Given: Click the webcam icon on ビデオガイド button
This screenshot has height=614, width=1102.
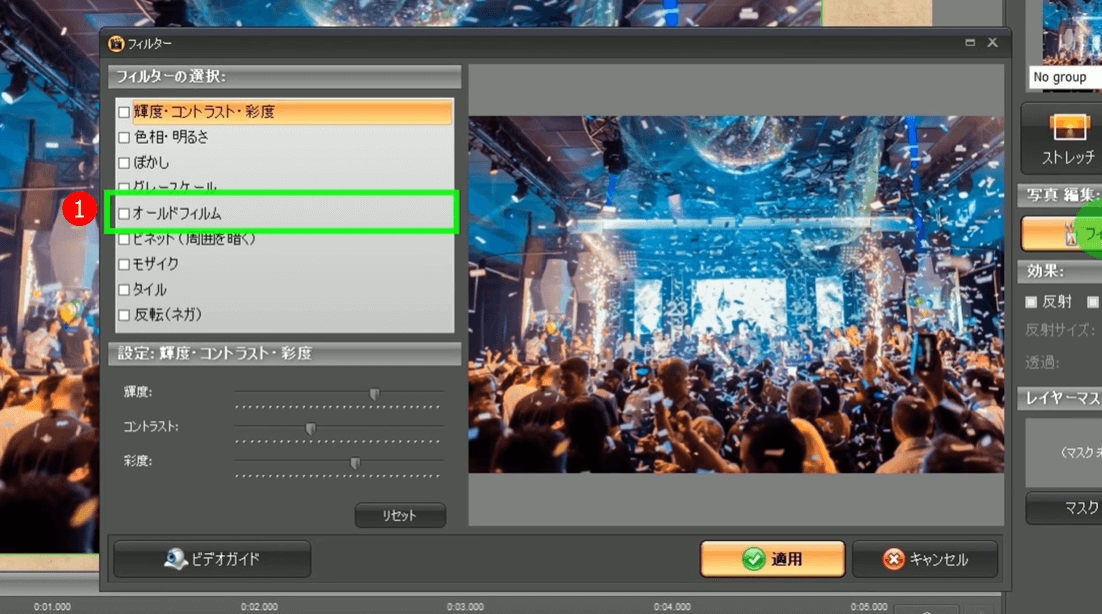Looking at the screenshot, I should (178, 559).
